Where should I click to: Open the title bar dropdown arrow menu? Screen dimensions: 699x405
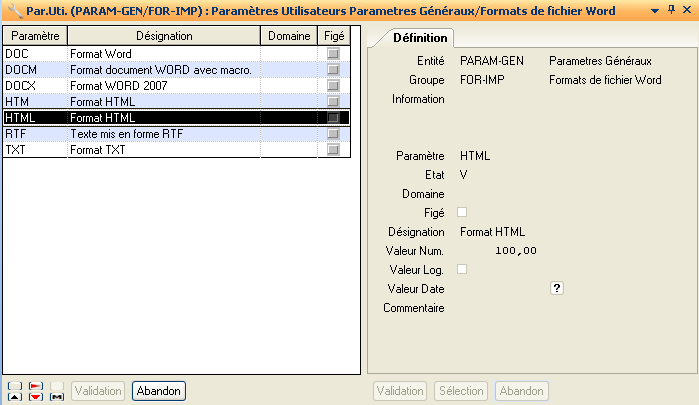pos(654,10)
